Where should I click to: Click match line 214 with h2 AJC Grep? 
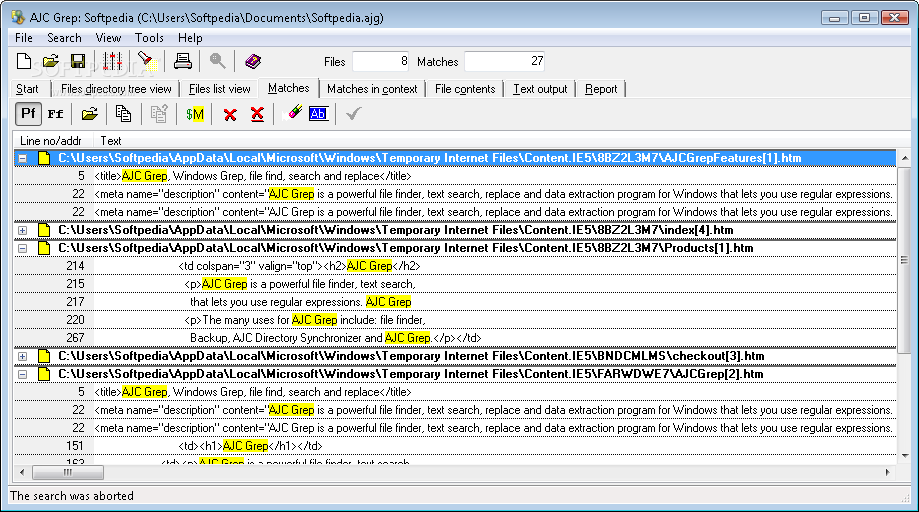click(x=455, y=266)
